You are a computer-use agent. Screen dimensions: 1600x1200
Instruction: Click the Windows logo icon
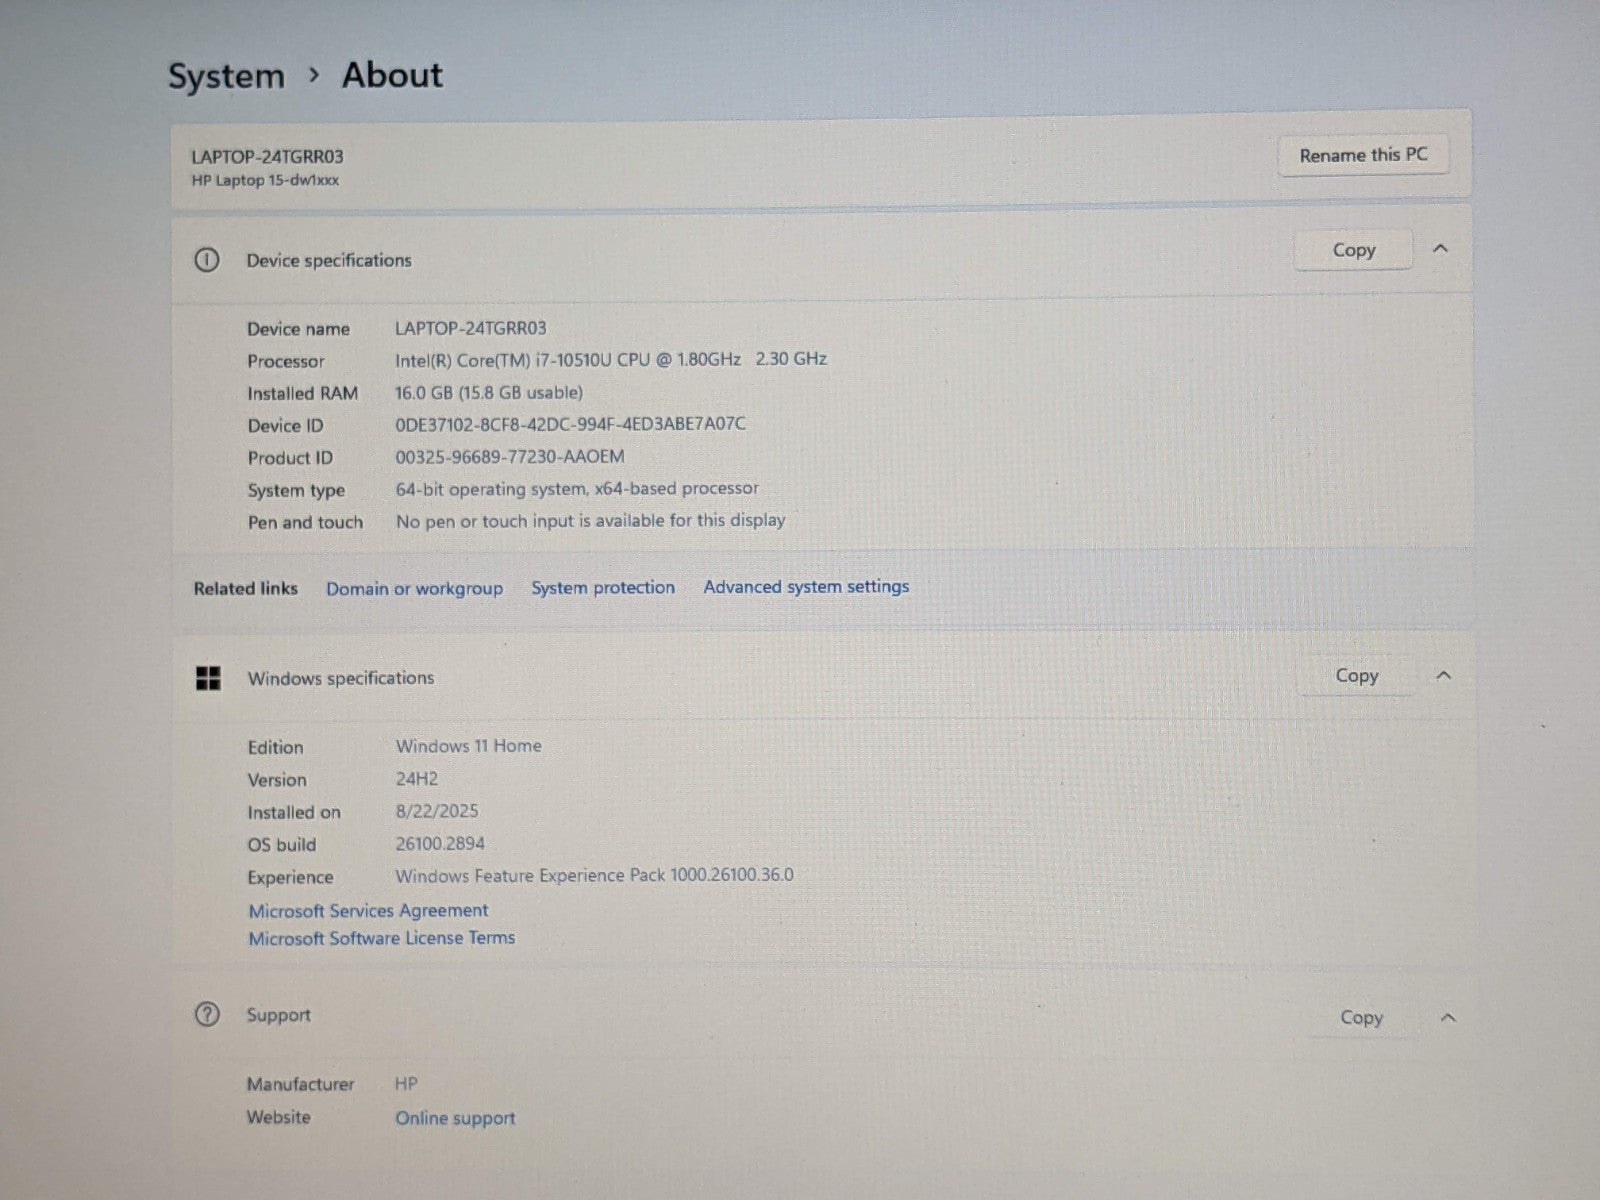pyautogui.click(x=208, y=679)
